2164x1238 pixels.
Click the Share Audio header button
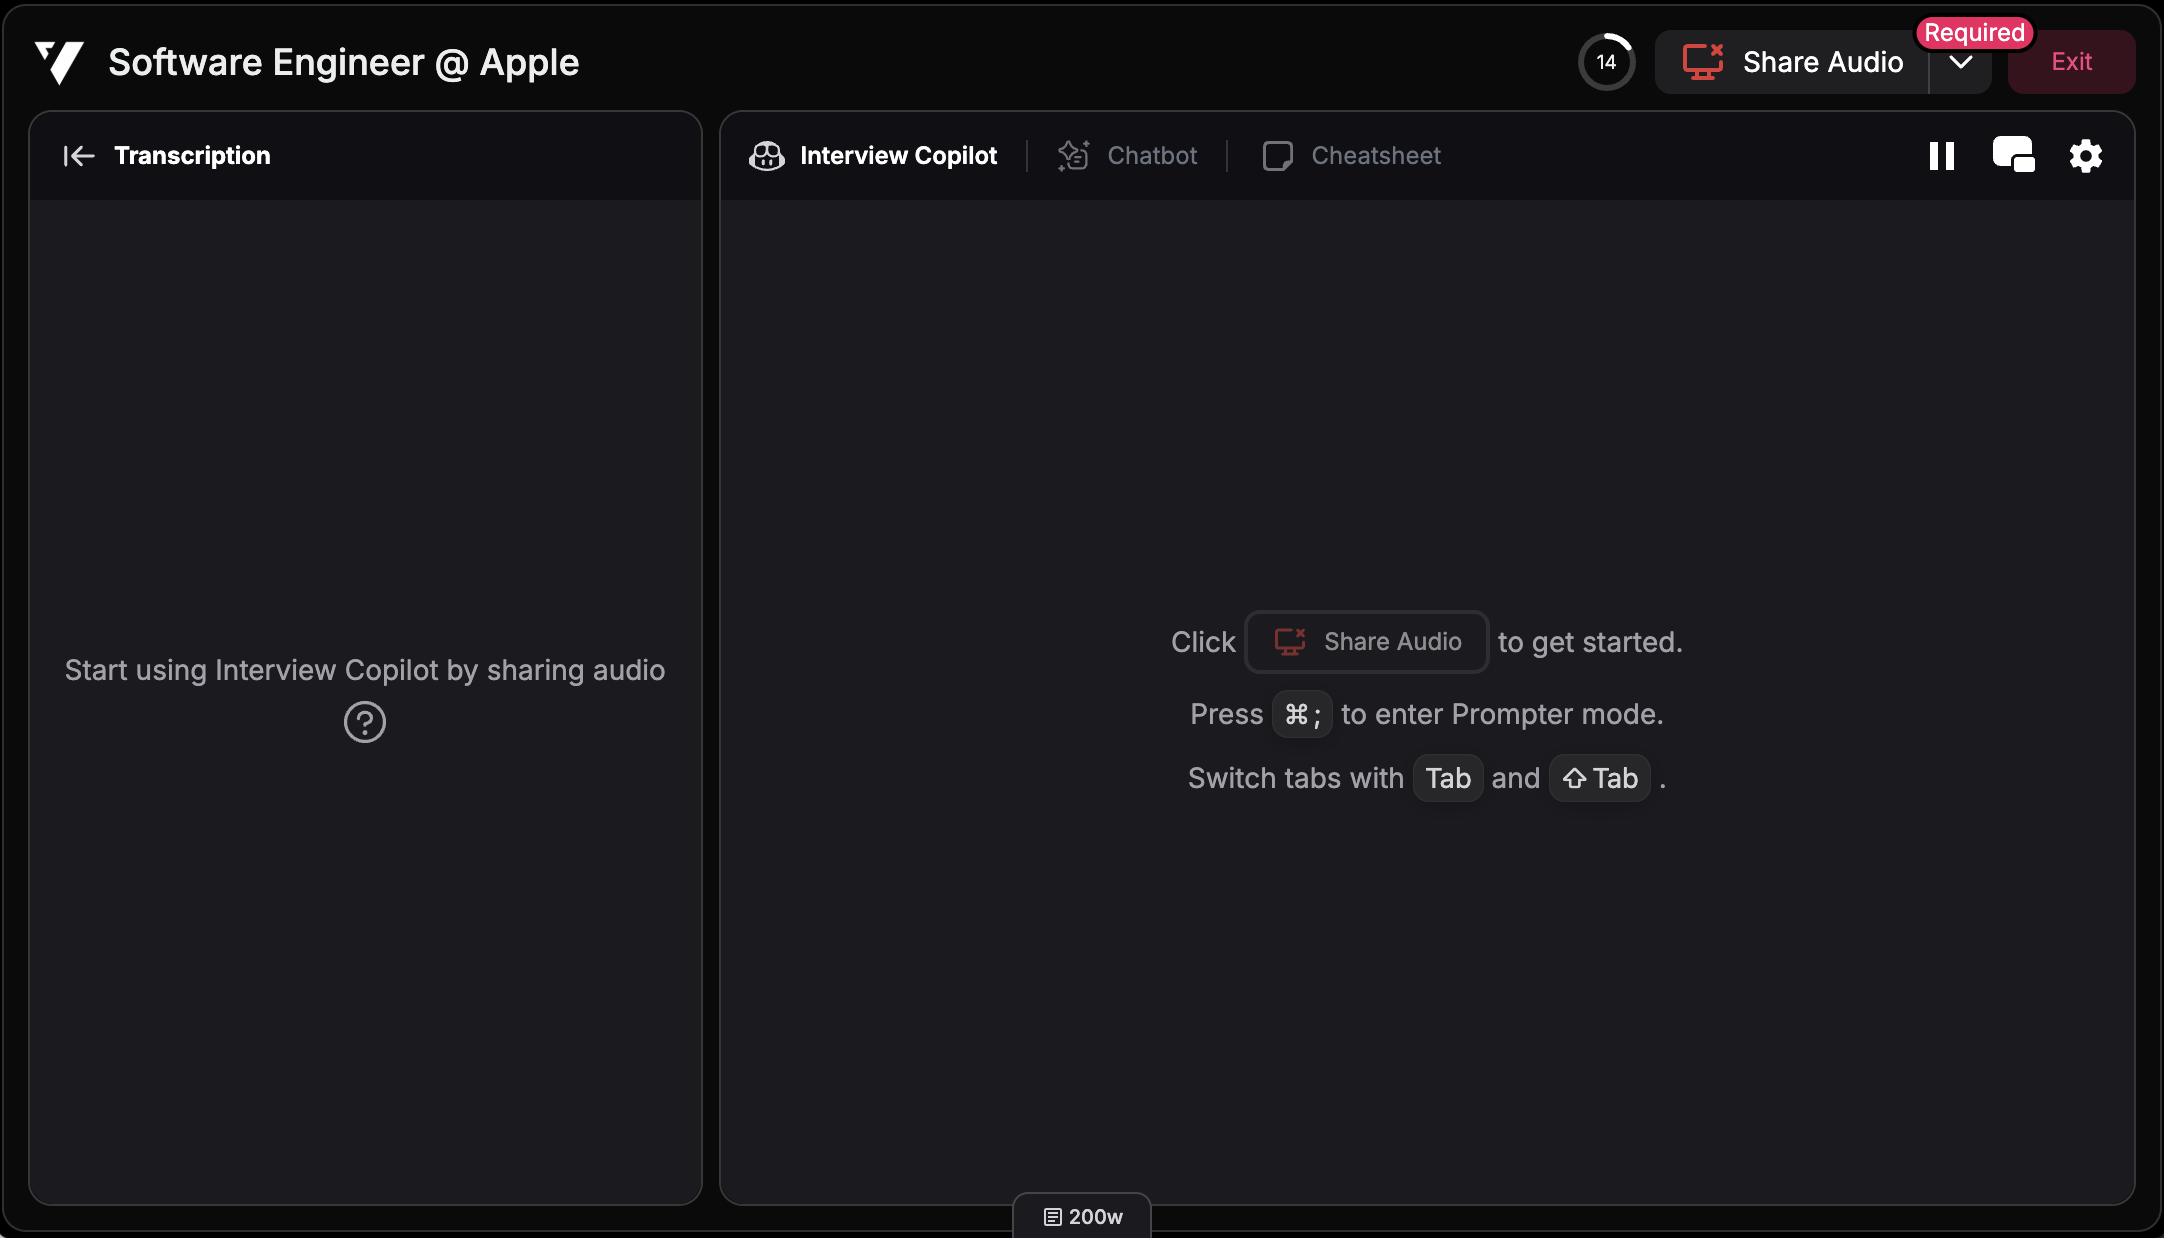pyautogui.click(x=1823, y=61)
